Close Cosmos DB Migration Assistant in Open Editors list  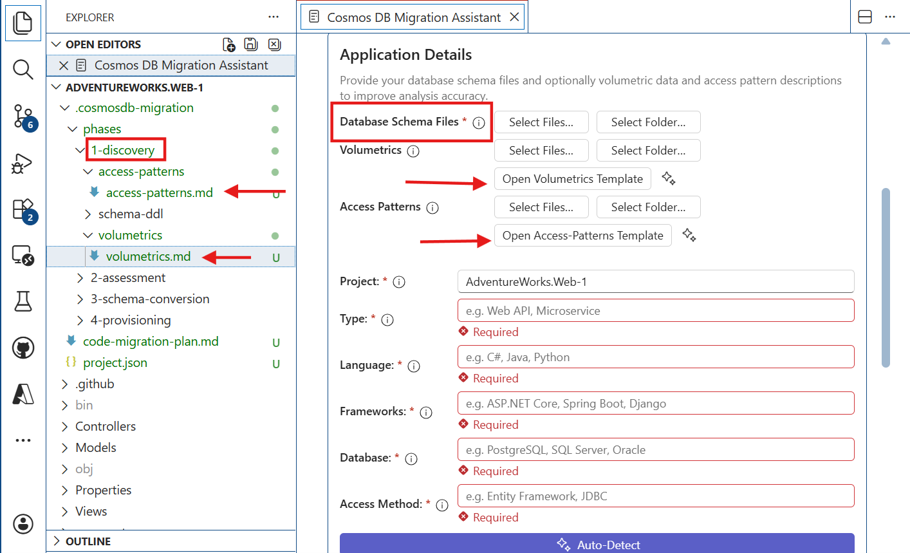[64, 66]
